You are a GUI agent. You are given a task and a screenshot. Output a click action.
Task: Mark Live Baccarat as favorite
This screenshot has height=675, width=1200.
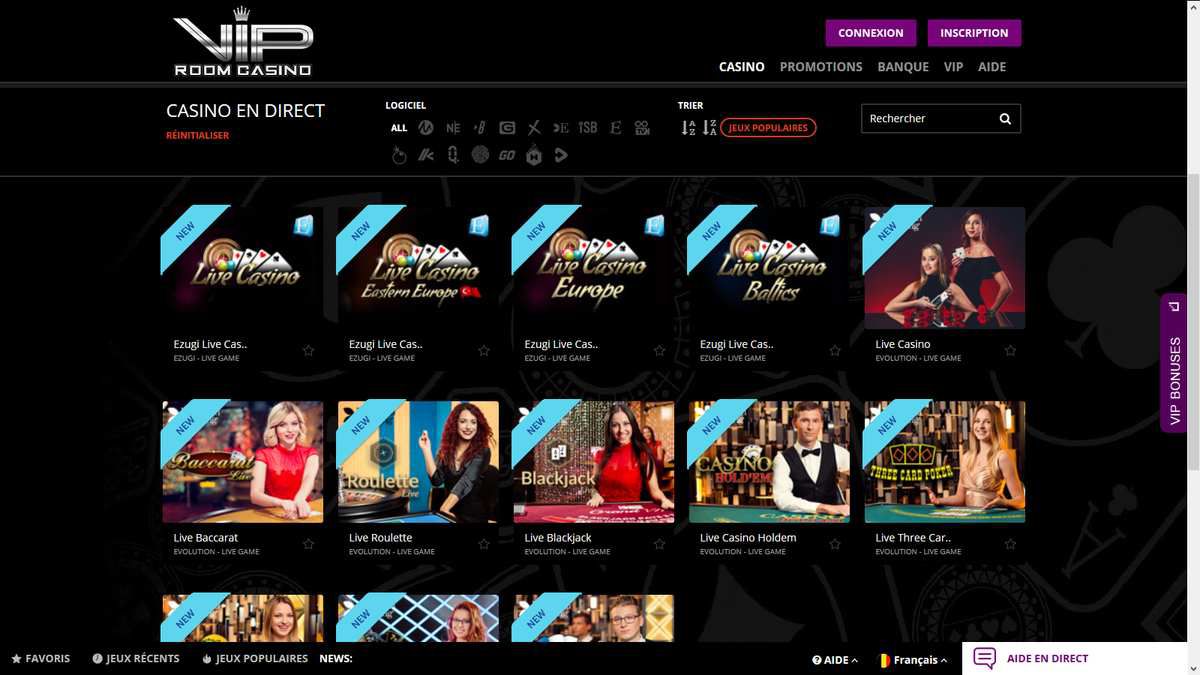(x=308, y=544)
